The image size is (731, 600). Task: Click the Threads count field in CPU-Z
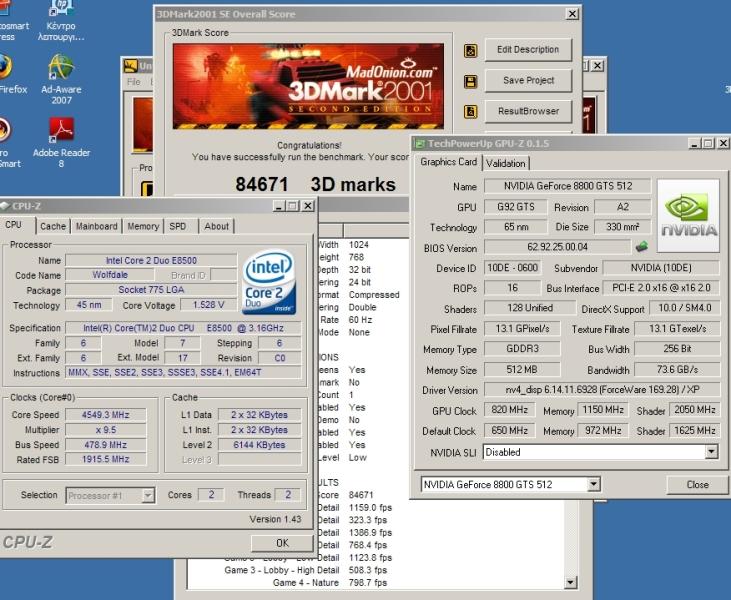(x=288, y=495)
